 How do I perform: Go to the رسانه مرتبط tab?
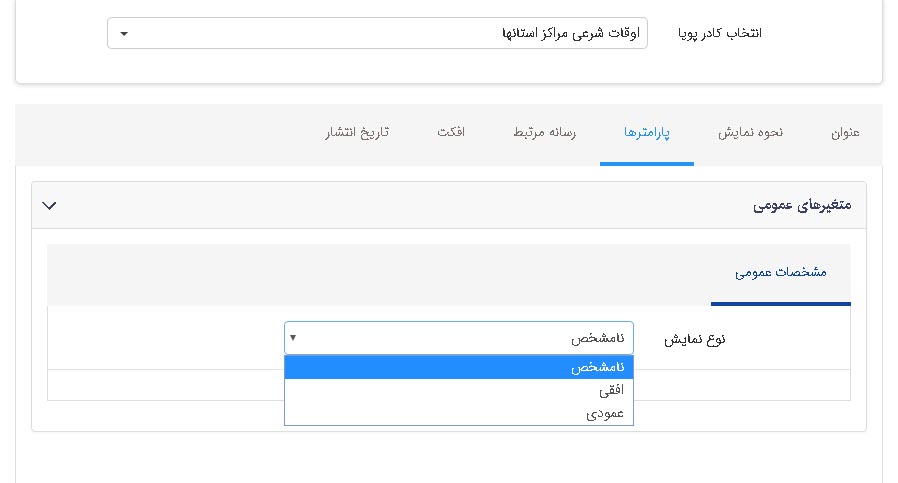pyautogui.click(x=545, y=133)
